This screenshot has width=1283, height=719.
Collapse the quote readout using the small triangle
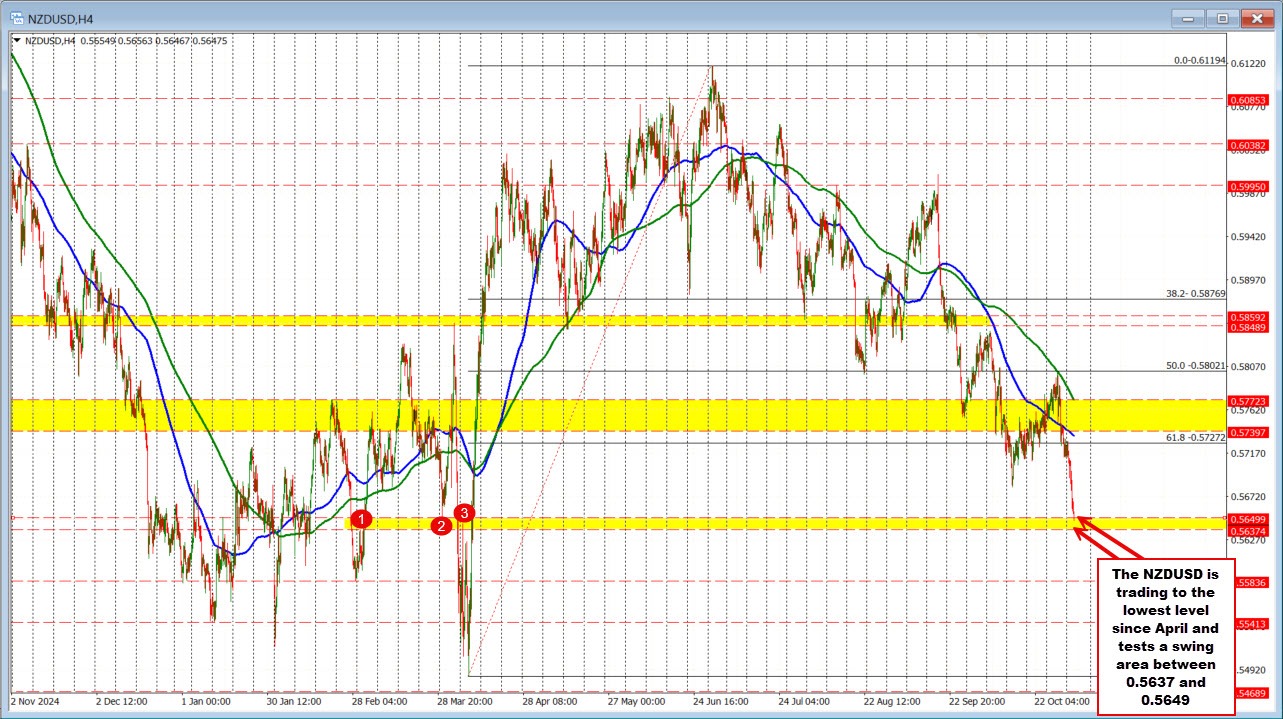tap(16, 41)
